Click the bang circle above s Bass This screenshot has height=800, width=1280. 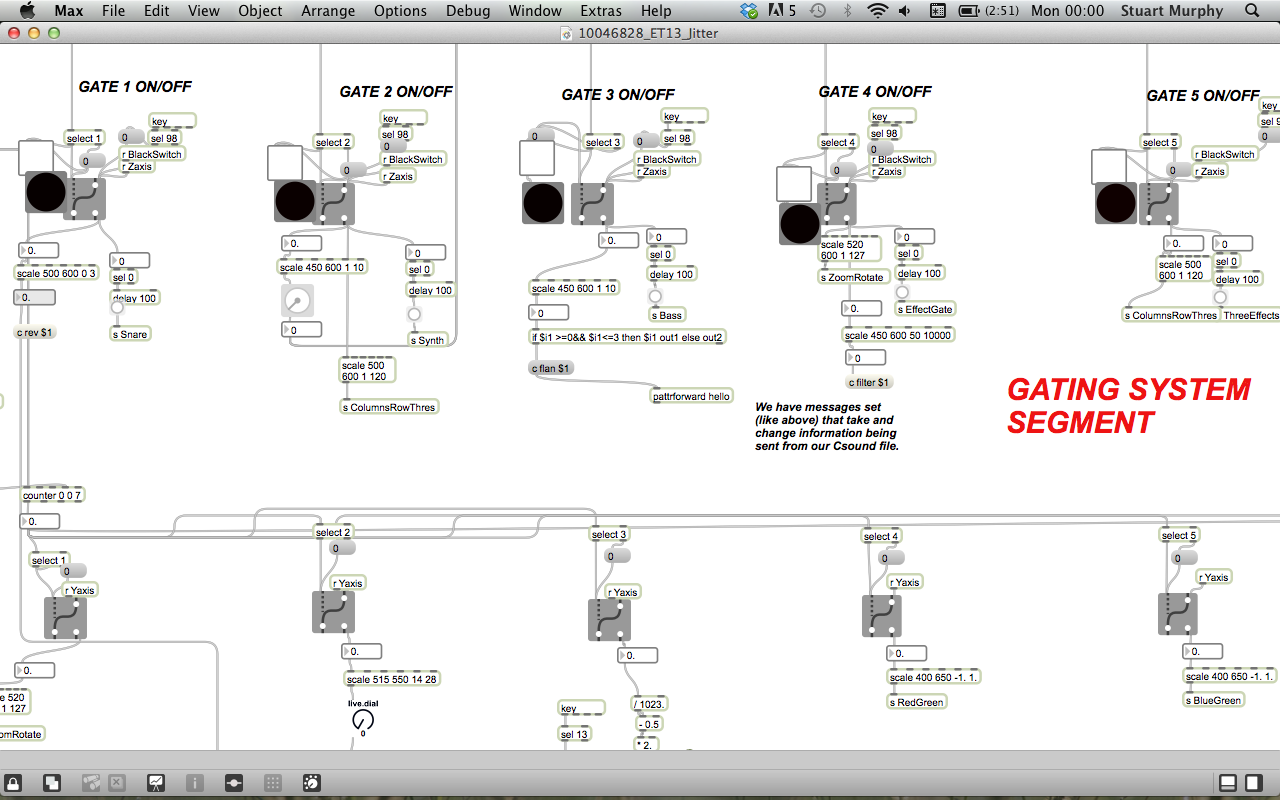655,296
